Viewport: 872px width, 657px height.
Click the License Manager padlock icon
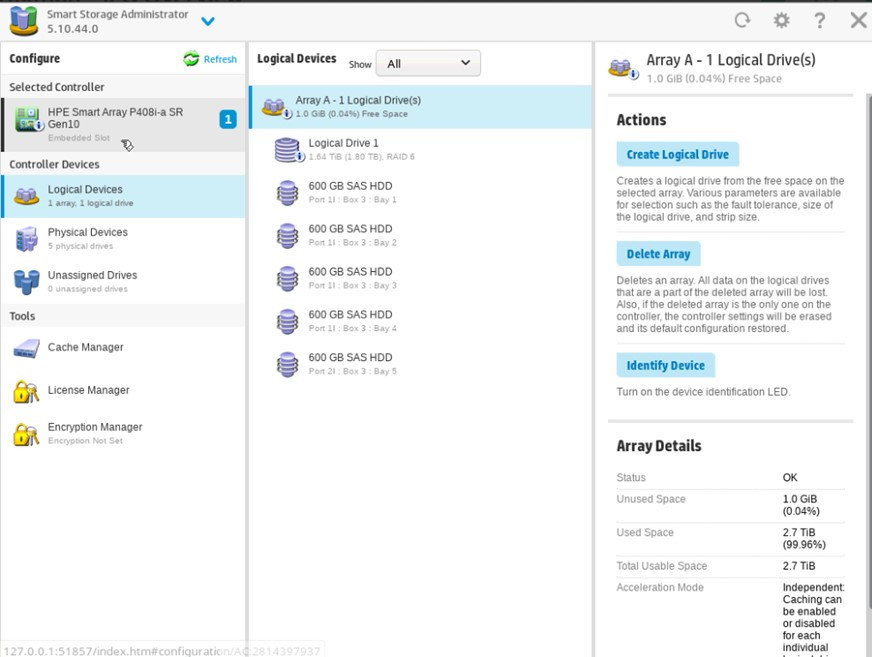click(26, 392)
